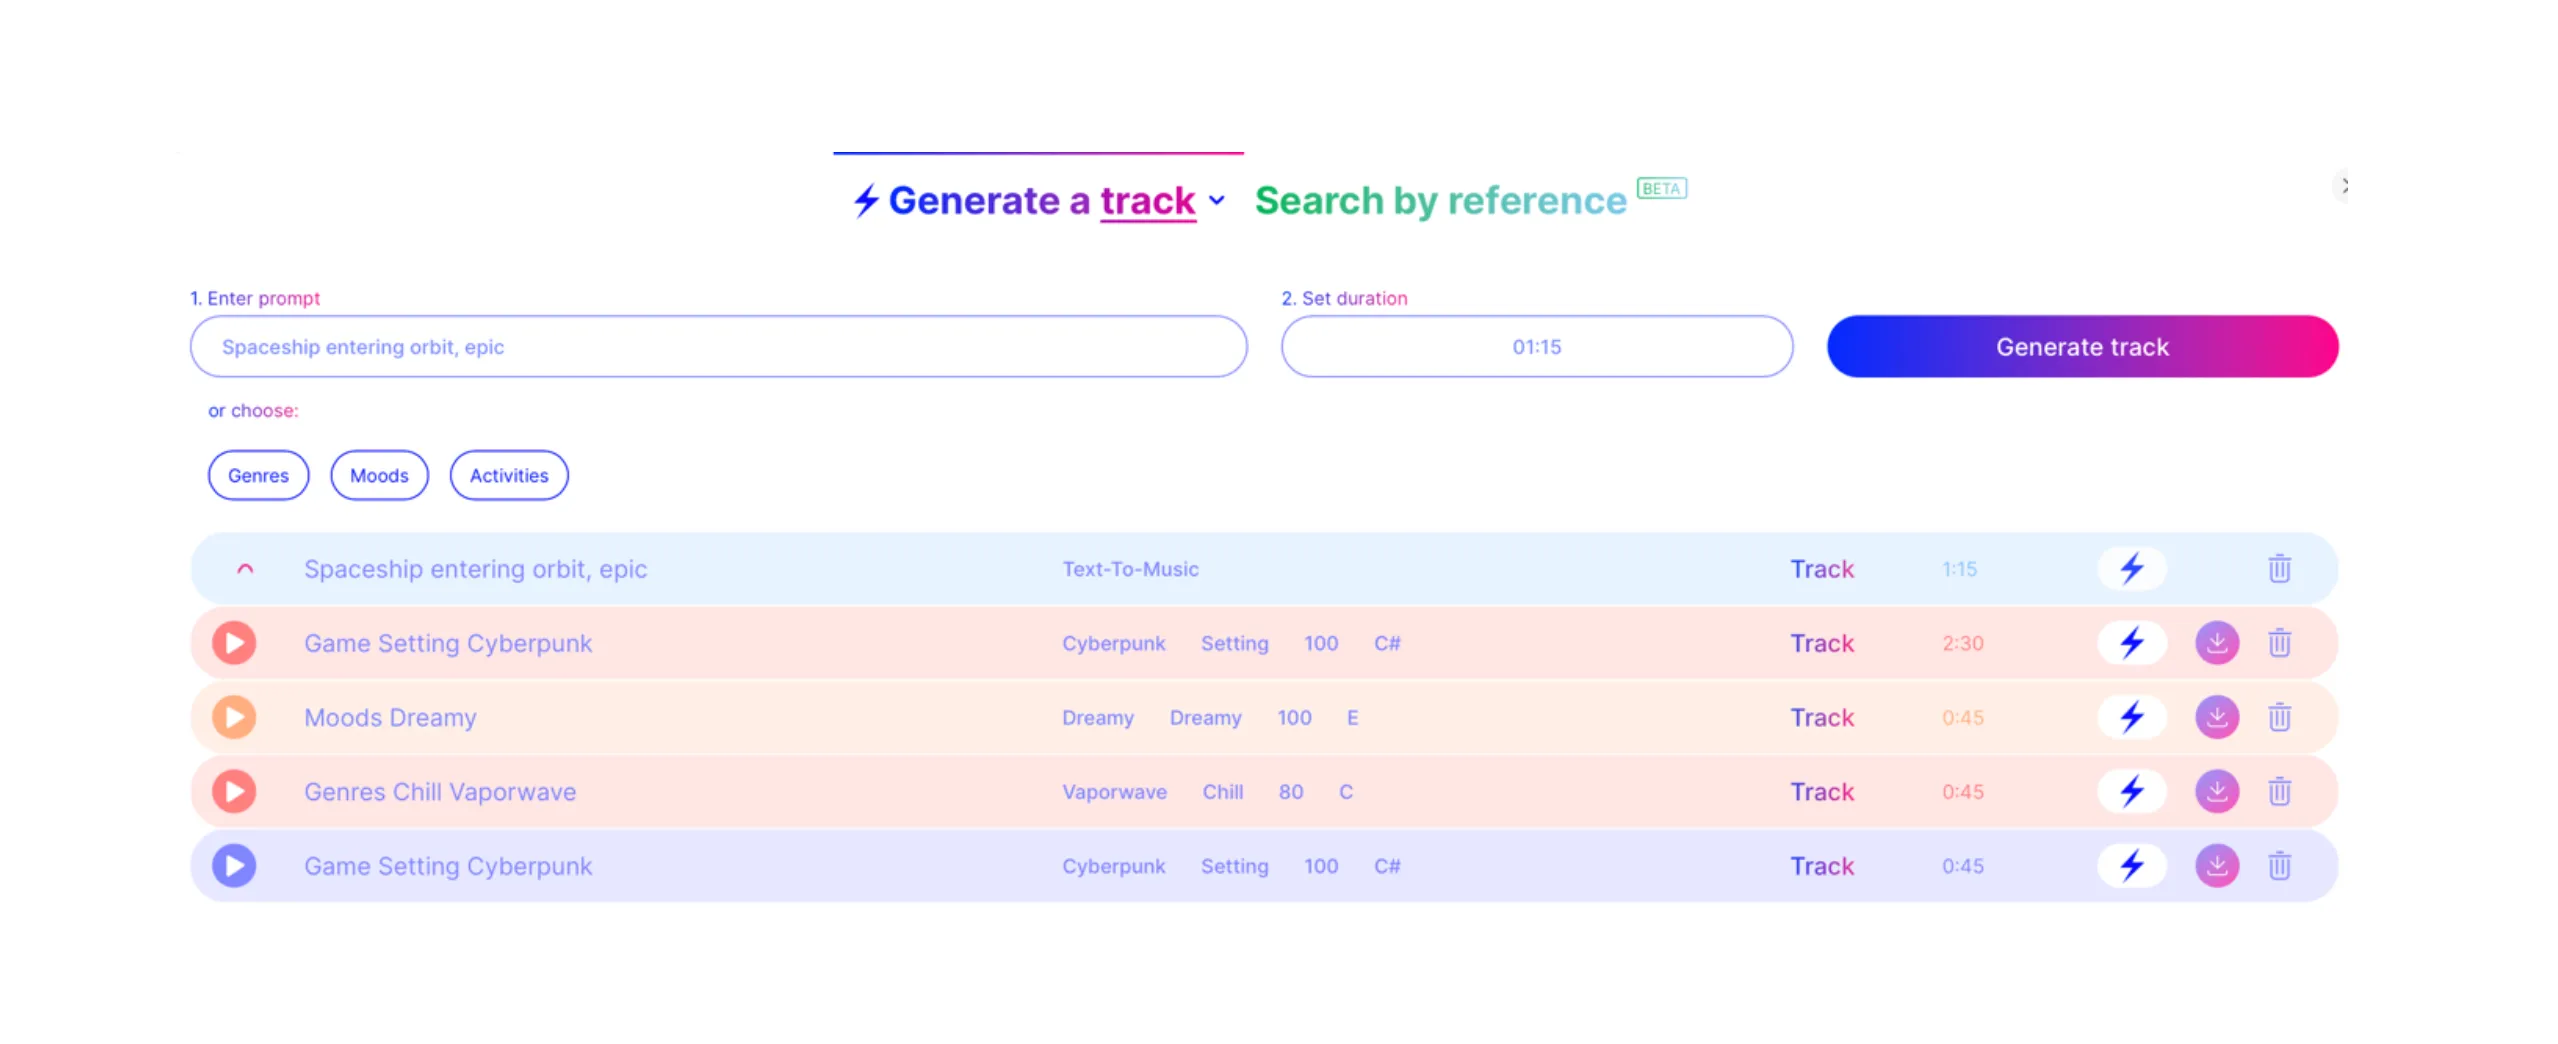Download the 2:30 Game Setting Cyberpunk track
Image resolution: width=2558 pixels, height=1044 pixels.
point(2215,643)
